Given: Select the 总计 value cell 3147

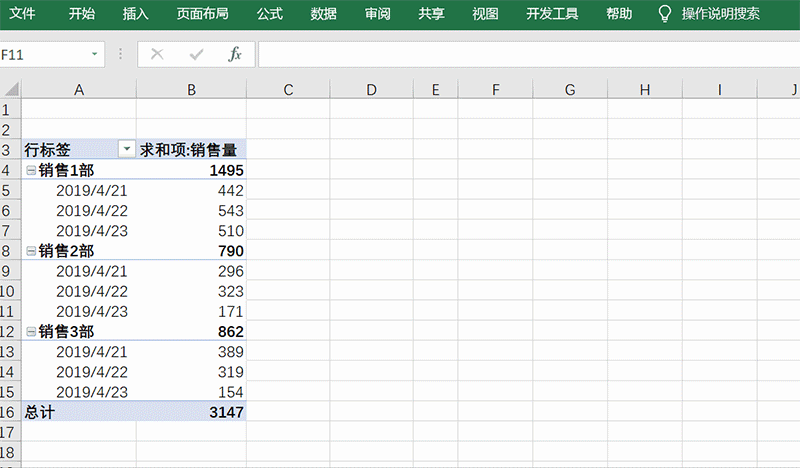Looking at the screenshot, I should (x=191, y=412).
